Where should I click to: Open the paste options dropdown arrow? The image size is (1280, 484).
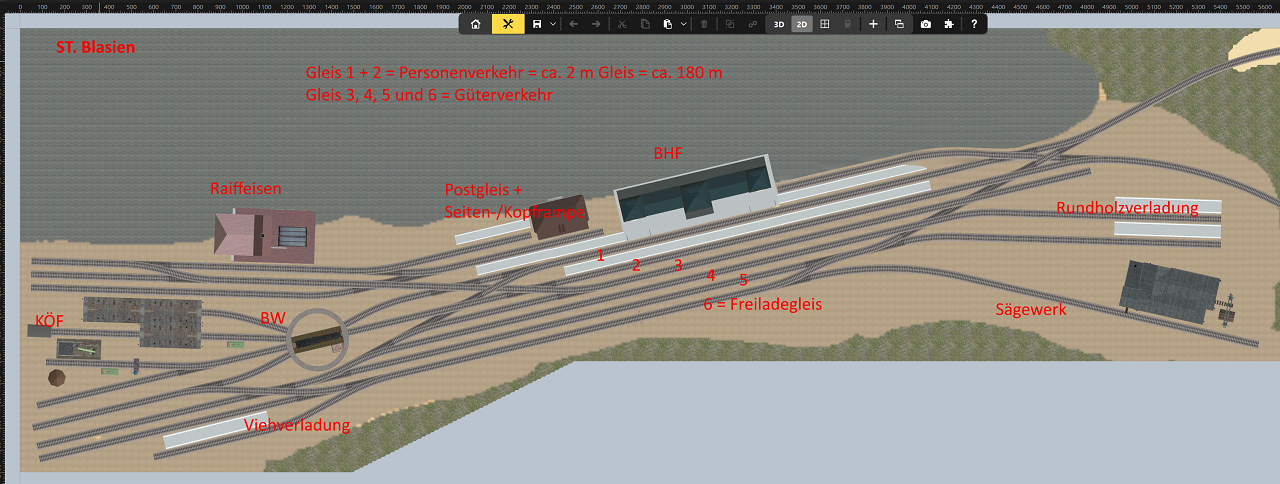point(684,24)
